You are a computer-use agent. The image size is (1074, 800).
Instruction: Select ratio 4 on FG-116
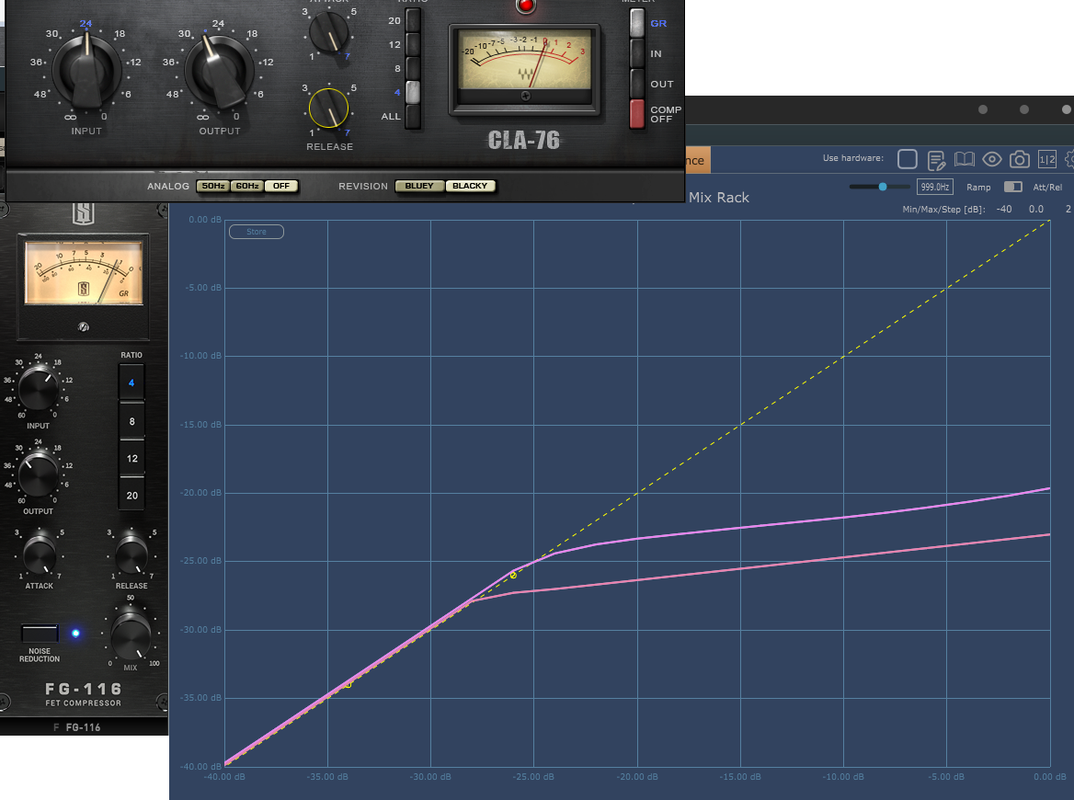click(132, 383)
